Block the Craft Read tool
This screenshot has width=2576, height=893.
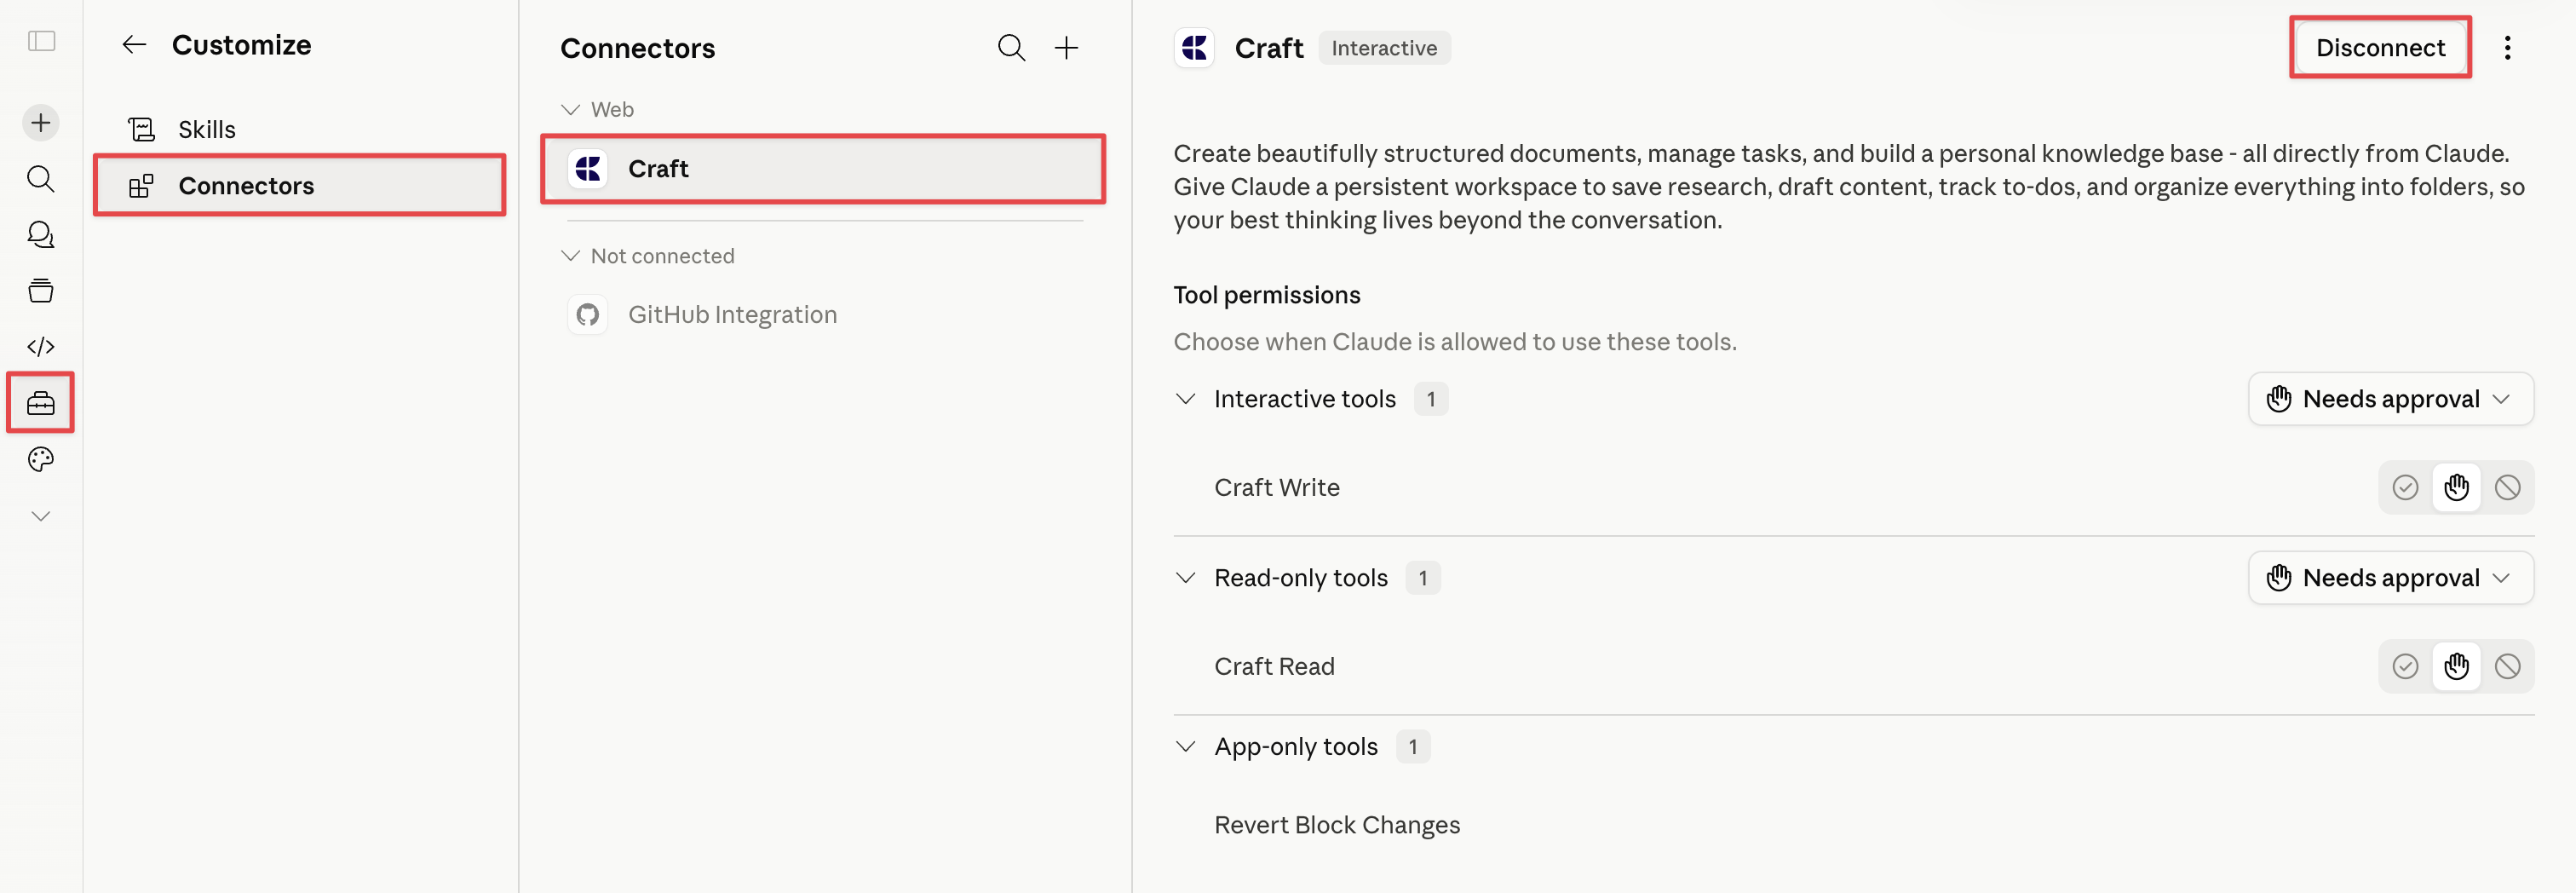tap(2507, 666)
